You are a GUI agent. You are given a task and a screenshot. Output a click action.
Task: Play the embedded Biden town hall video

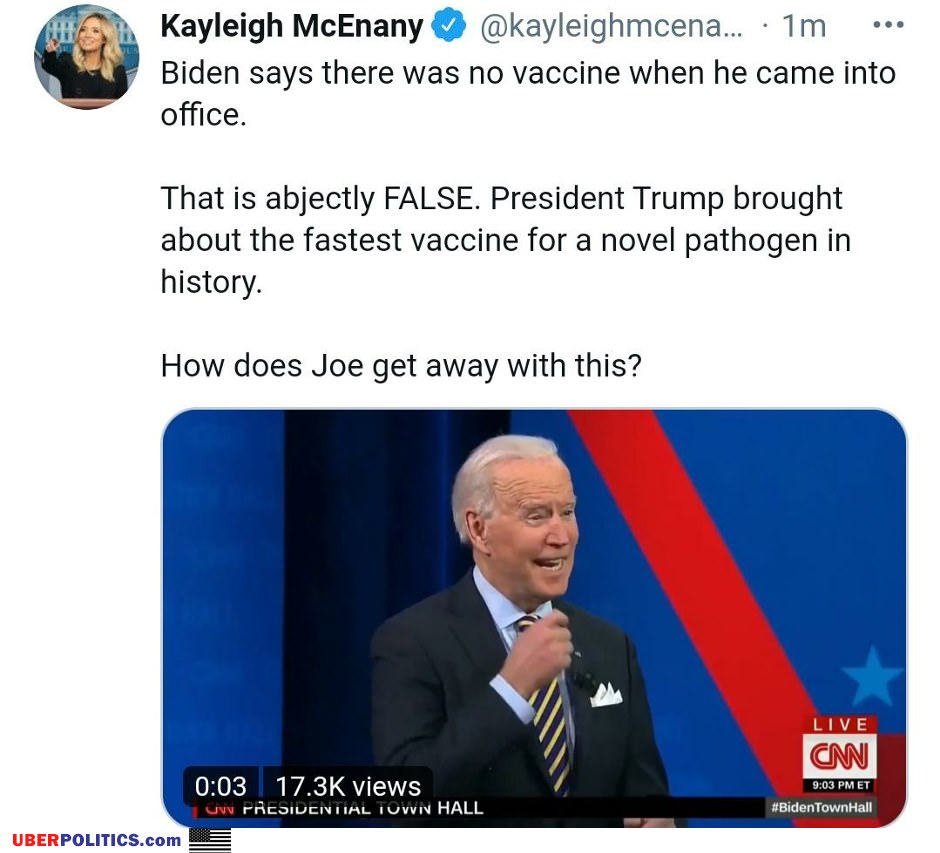point(534,617)
